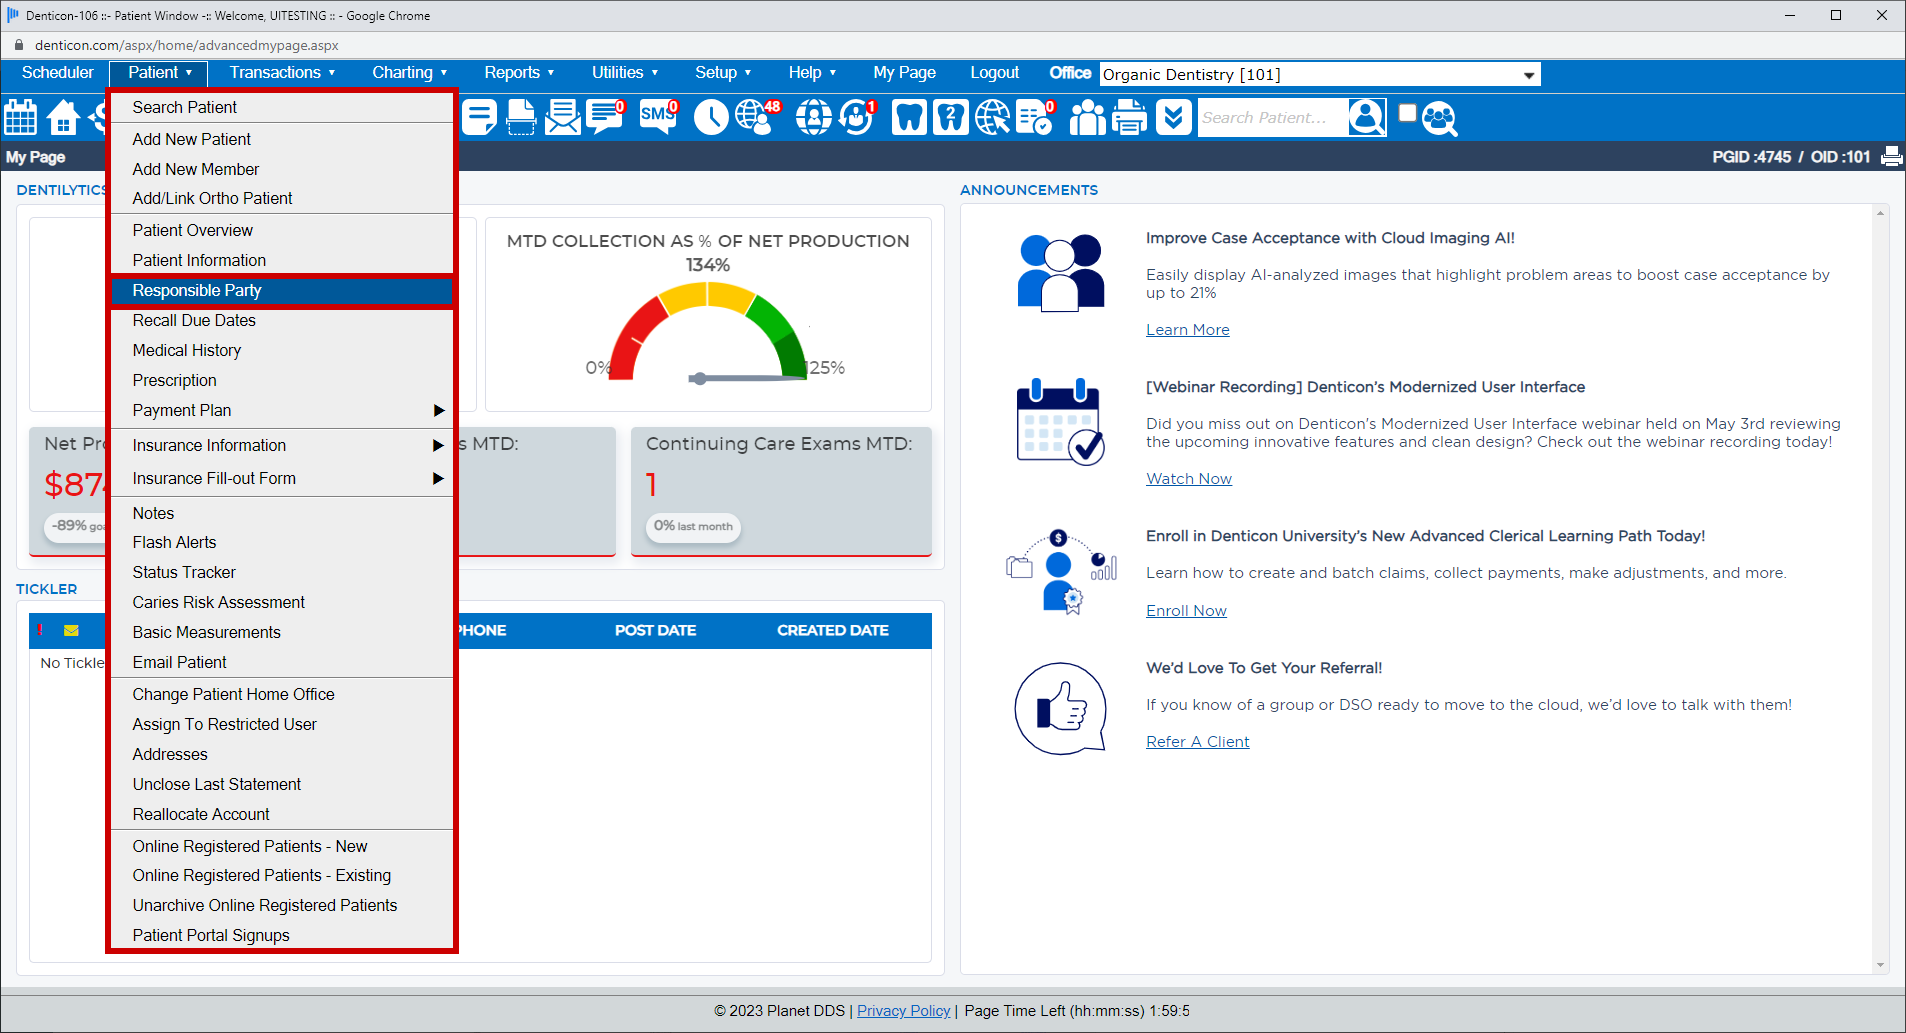1906x1033 pixels.
Task: Click the SMS messaging icon
Action: pos(657,117)
